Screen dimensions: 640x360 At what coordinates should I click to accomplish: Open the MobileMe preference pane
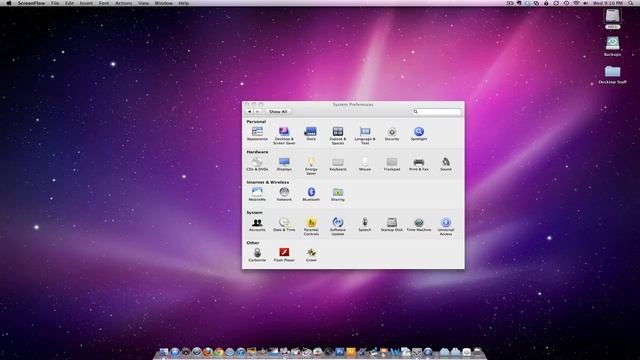pyautogui.click(x=257, y=194)
